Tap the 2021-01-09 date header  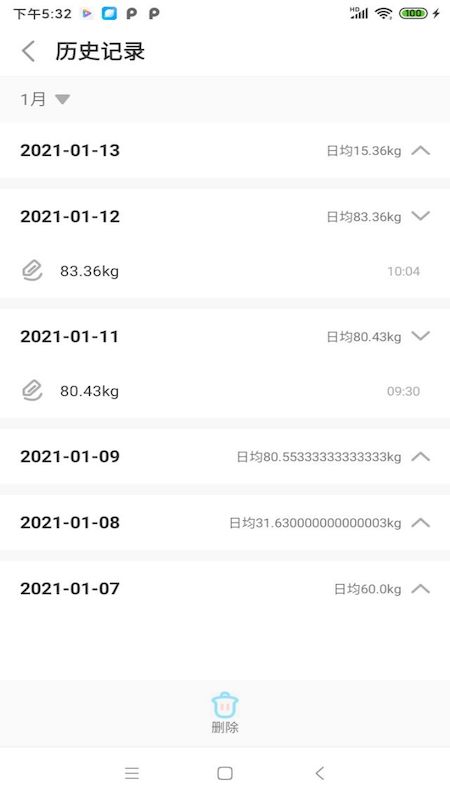pos(70,457)
